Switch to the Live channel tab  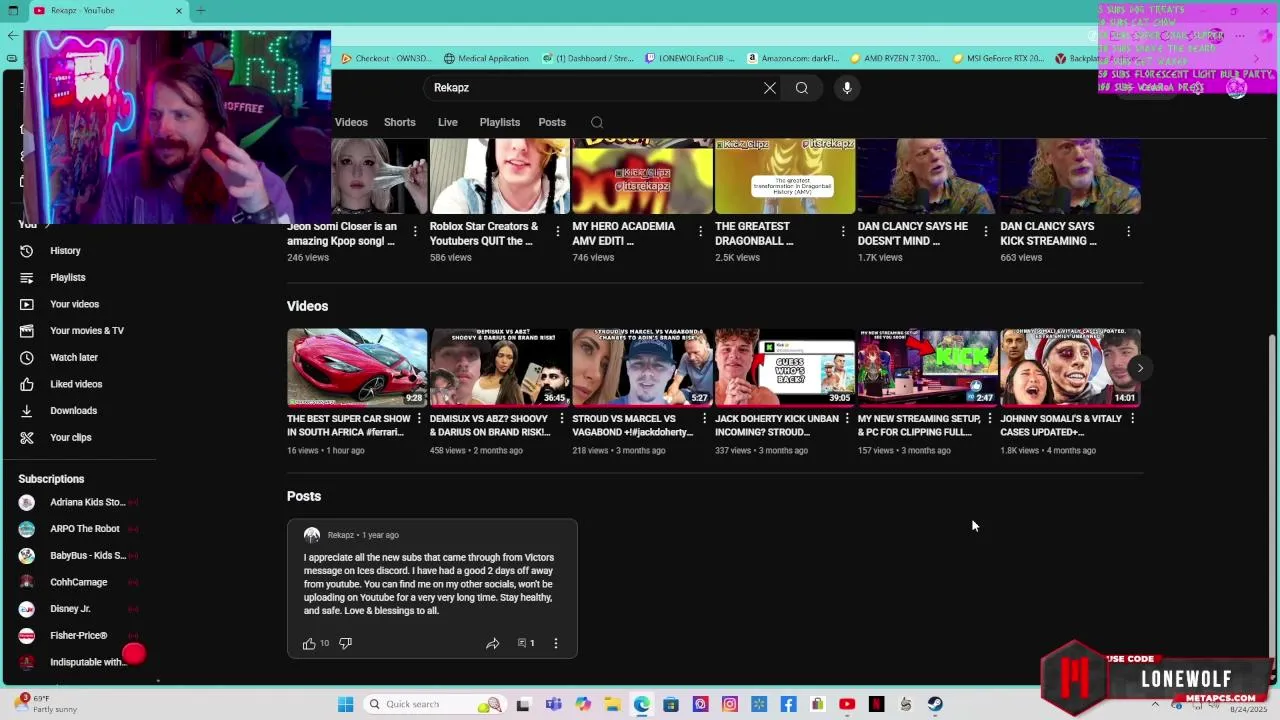(x=448, y=123)
